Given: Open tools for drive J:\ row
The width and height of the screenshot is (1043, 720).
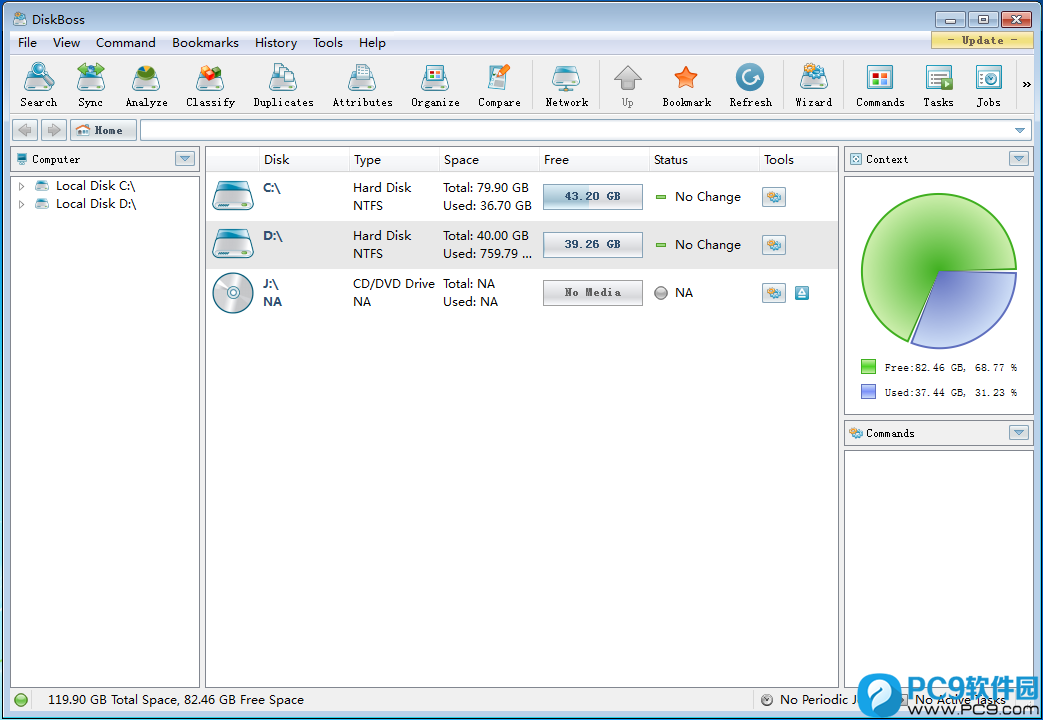Looking at the screenshot, I should pos(774,293).
